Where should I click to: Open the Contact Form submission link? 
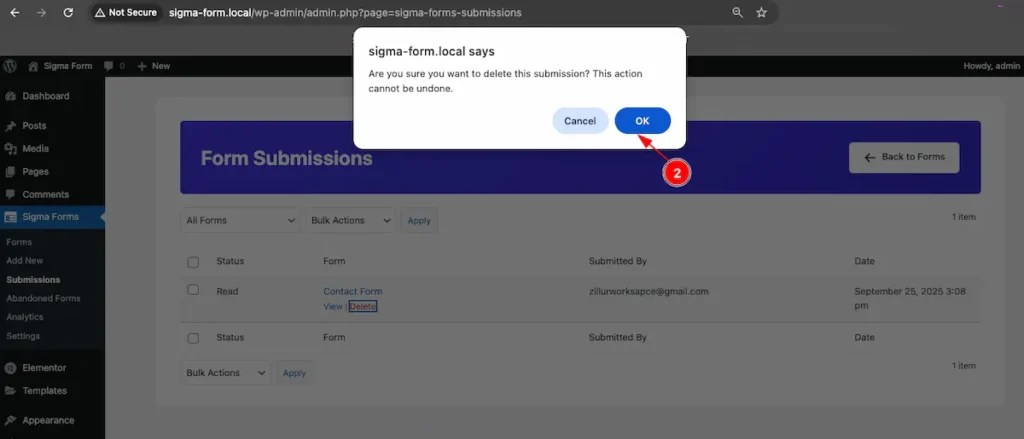point(353,291)
